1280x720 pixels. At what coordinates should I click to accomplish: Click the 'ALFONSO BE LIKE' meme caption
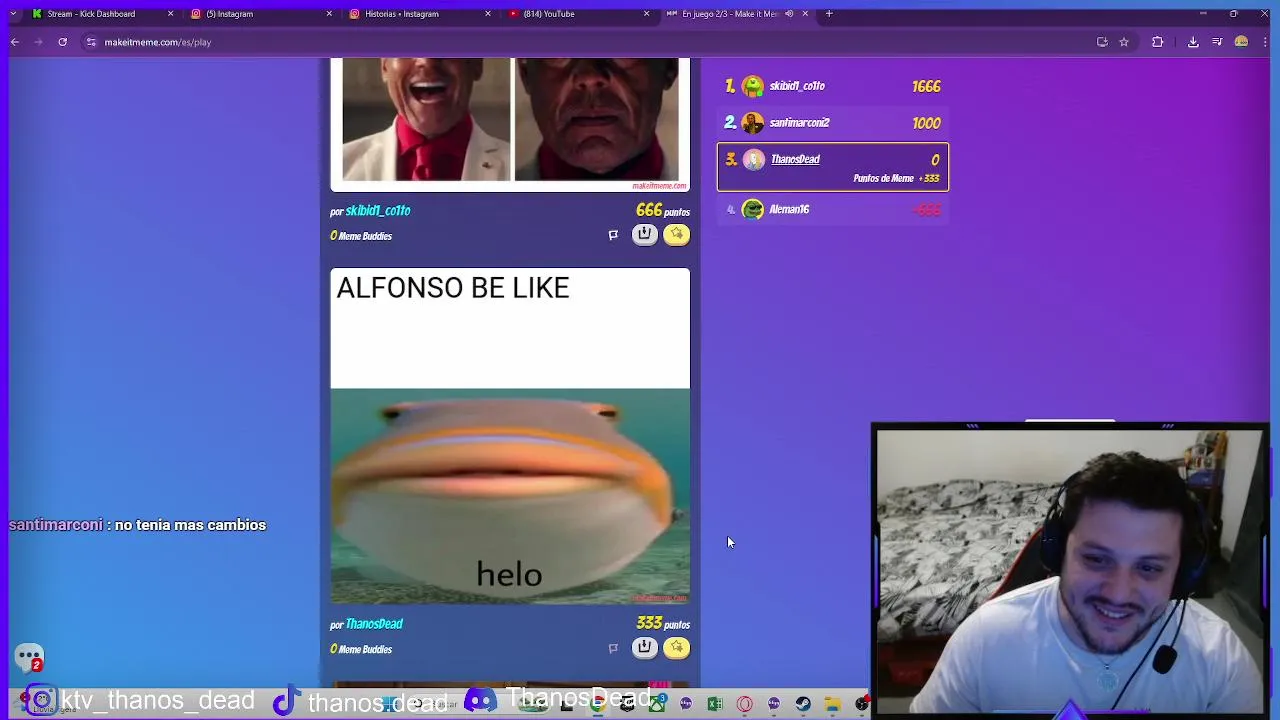point(453,288)
